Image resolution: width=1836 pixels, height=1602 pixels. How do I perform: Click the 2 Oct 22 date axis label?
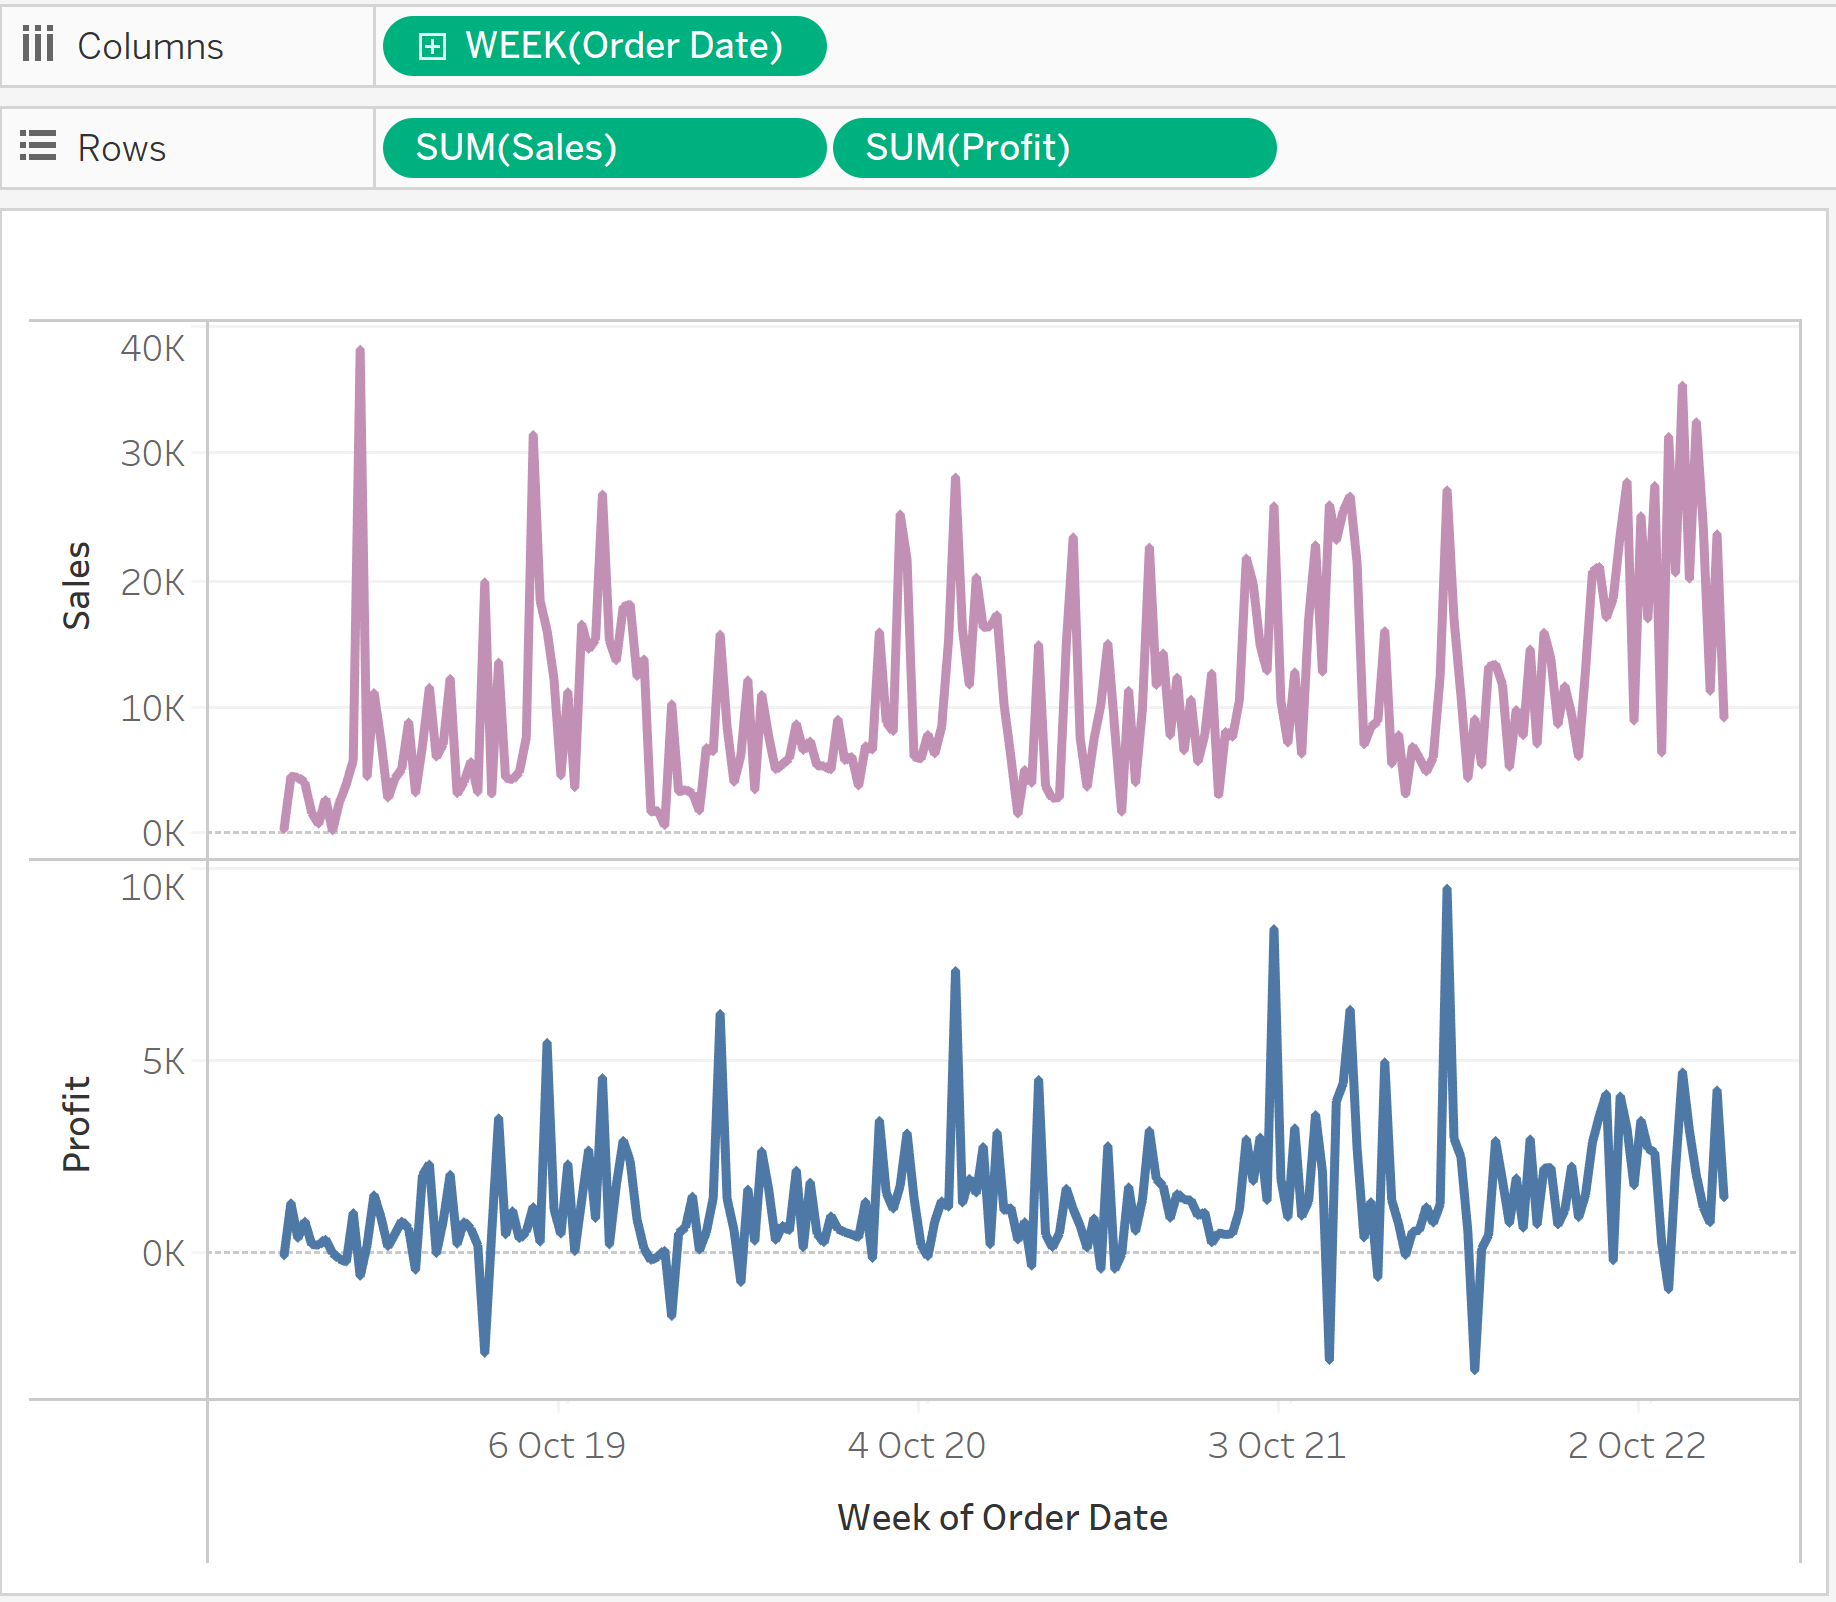pyautogui.click(x=1636, y=1445)
